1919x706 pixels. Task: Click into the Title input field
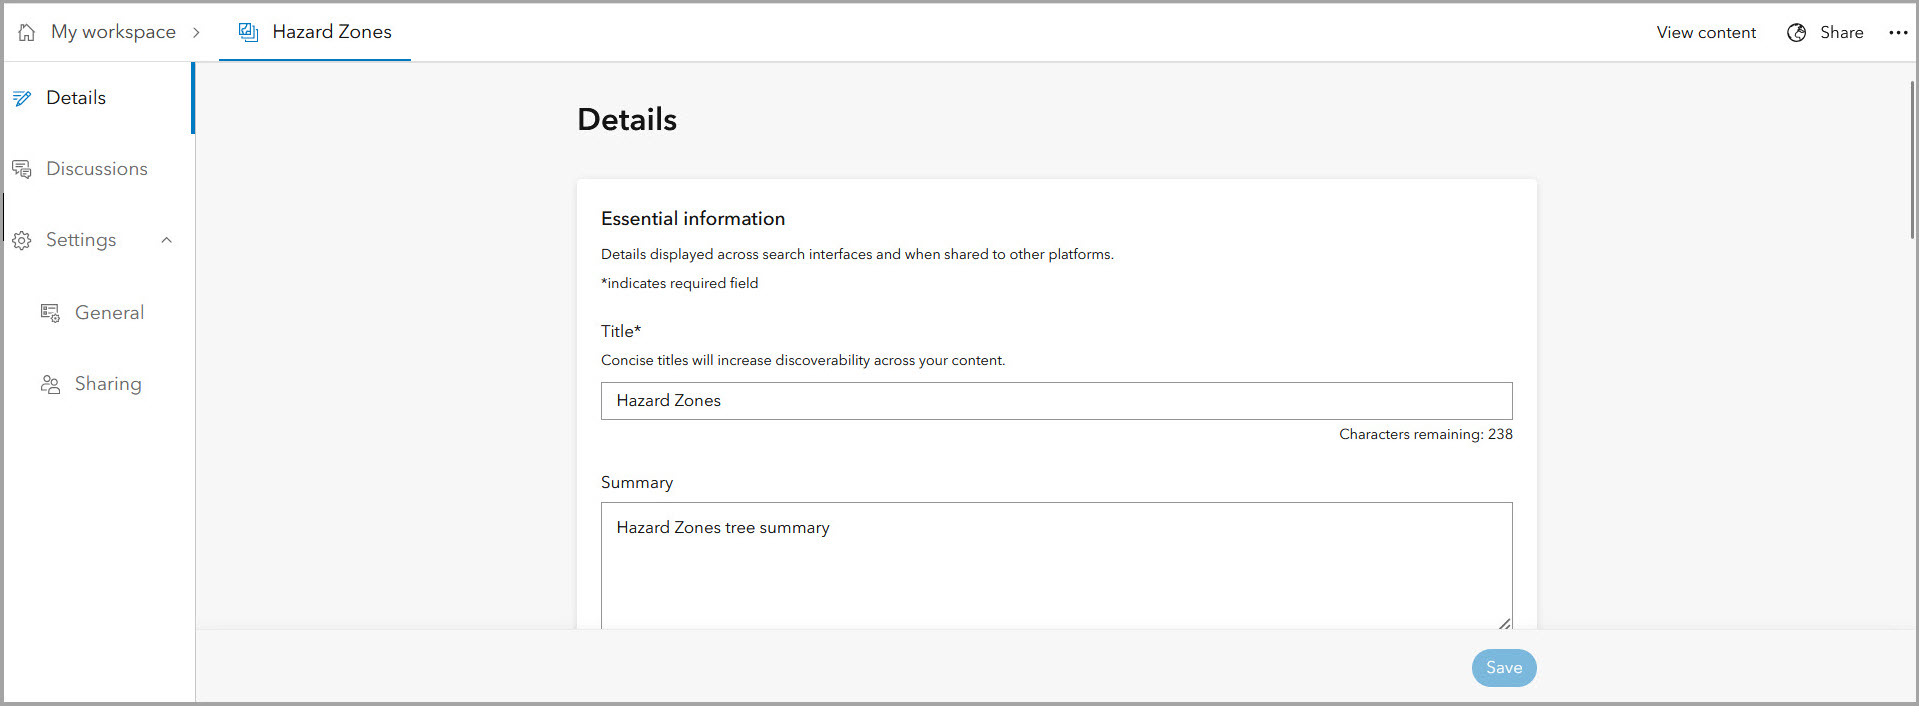[1056, 401]
